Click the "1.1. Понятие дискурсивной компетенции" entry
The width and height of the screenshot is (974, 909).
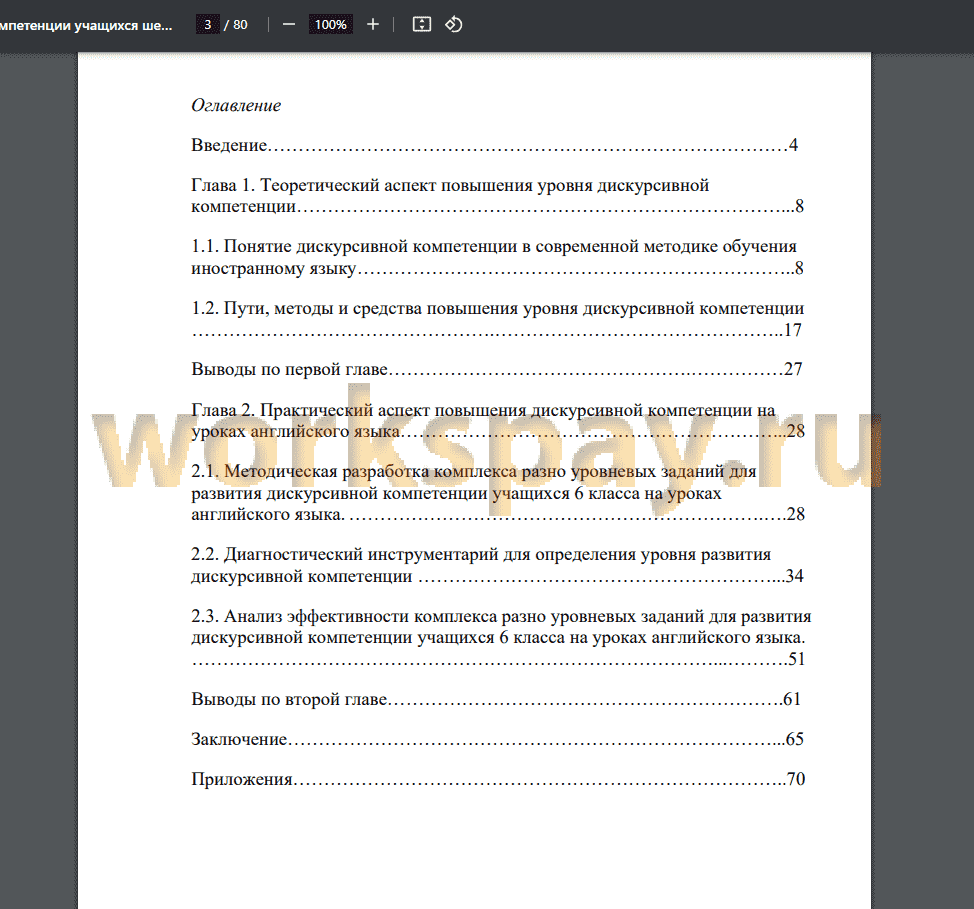point(498,257)
